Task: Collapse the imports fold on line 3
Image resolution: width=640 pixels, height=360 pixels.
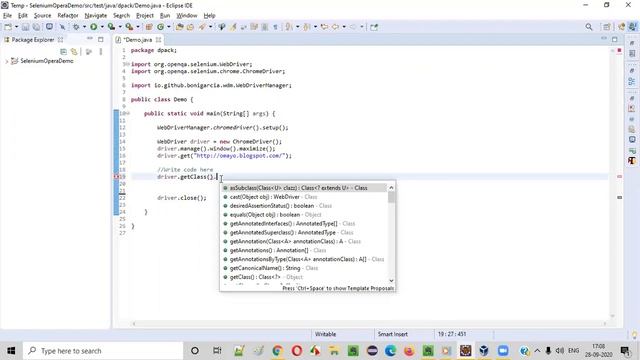Action: tap(129, 64)
